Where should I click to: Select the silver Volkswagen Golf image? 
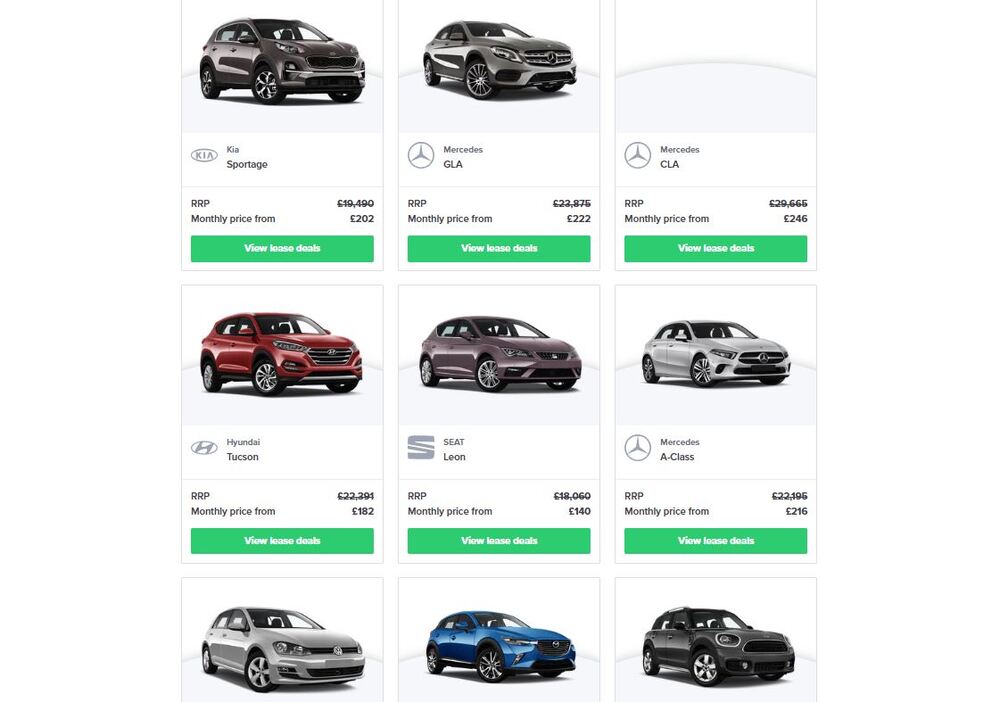[282, 646]
